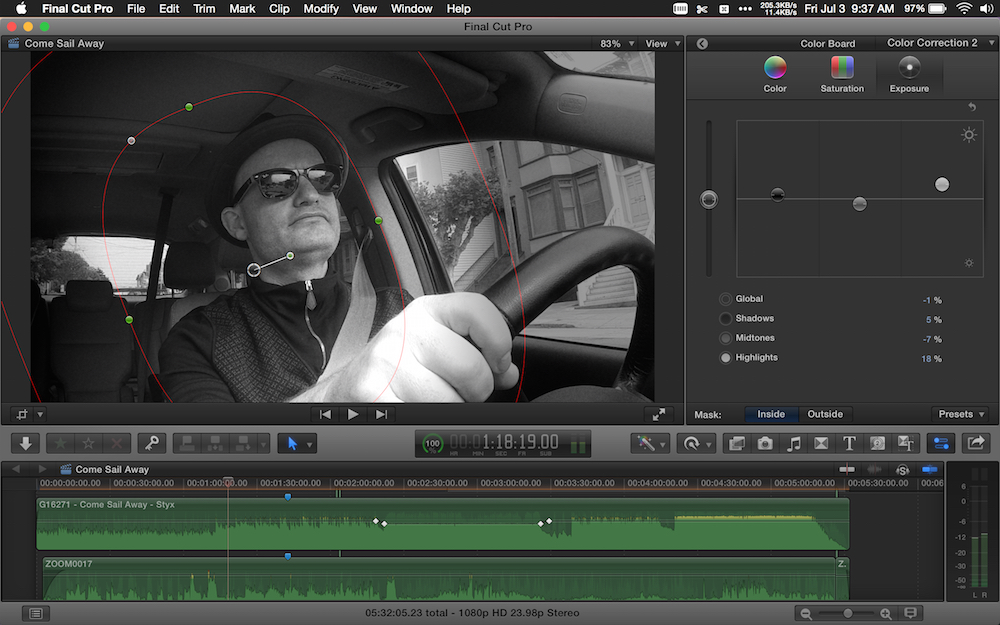Click the connect clip to storyline button
Screen dimensions: 1000x625
pyautogui.click(x=188, y=443)
